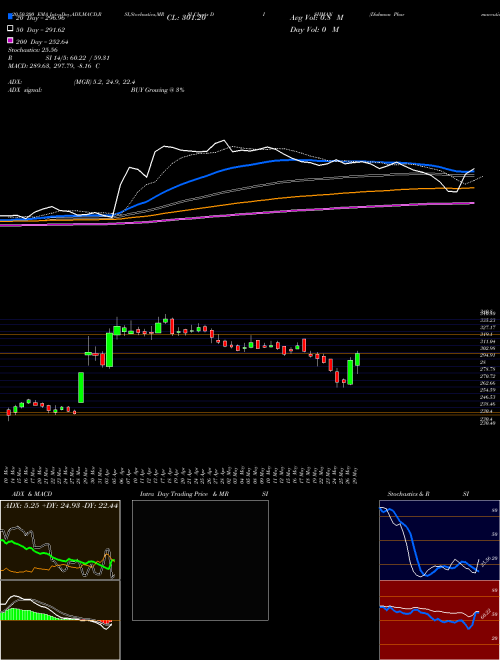500x660 pixels.
Task: Click the 60.22 RSI value label
Action: 486,613
